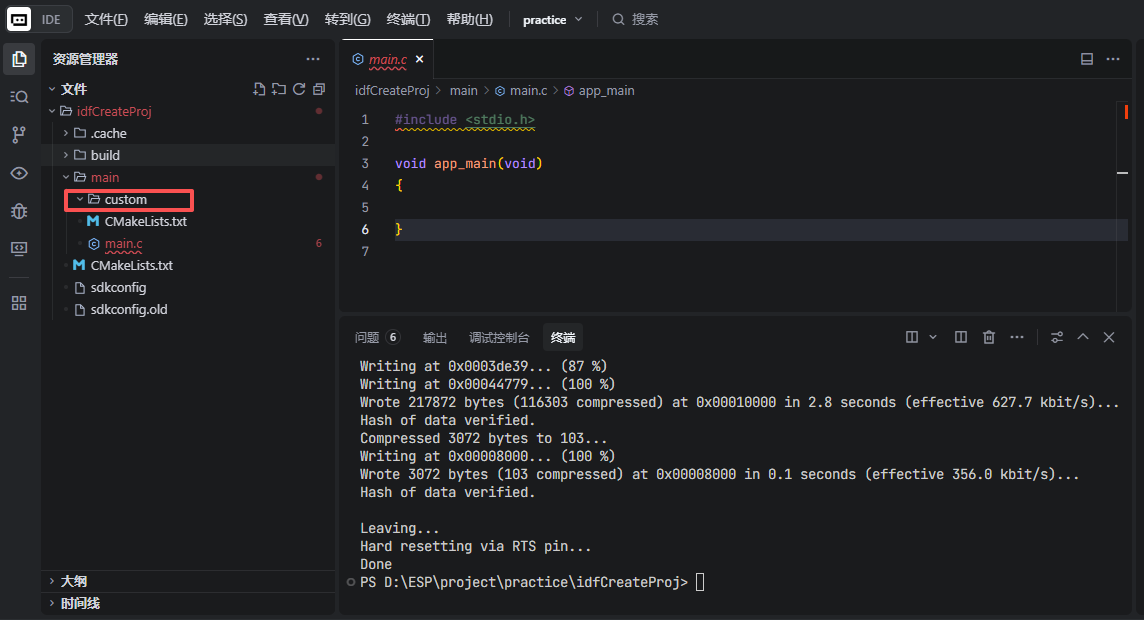Split the terminal
This screenshot has width=1144, height=620.
[961, 337]
